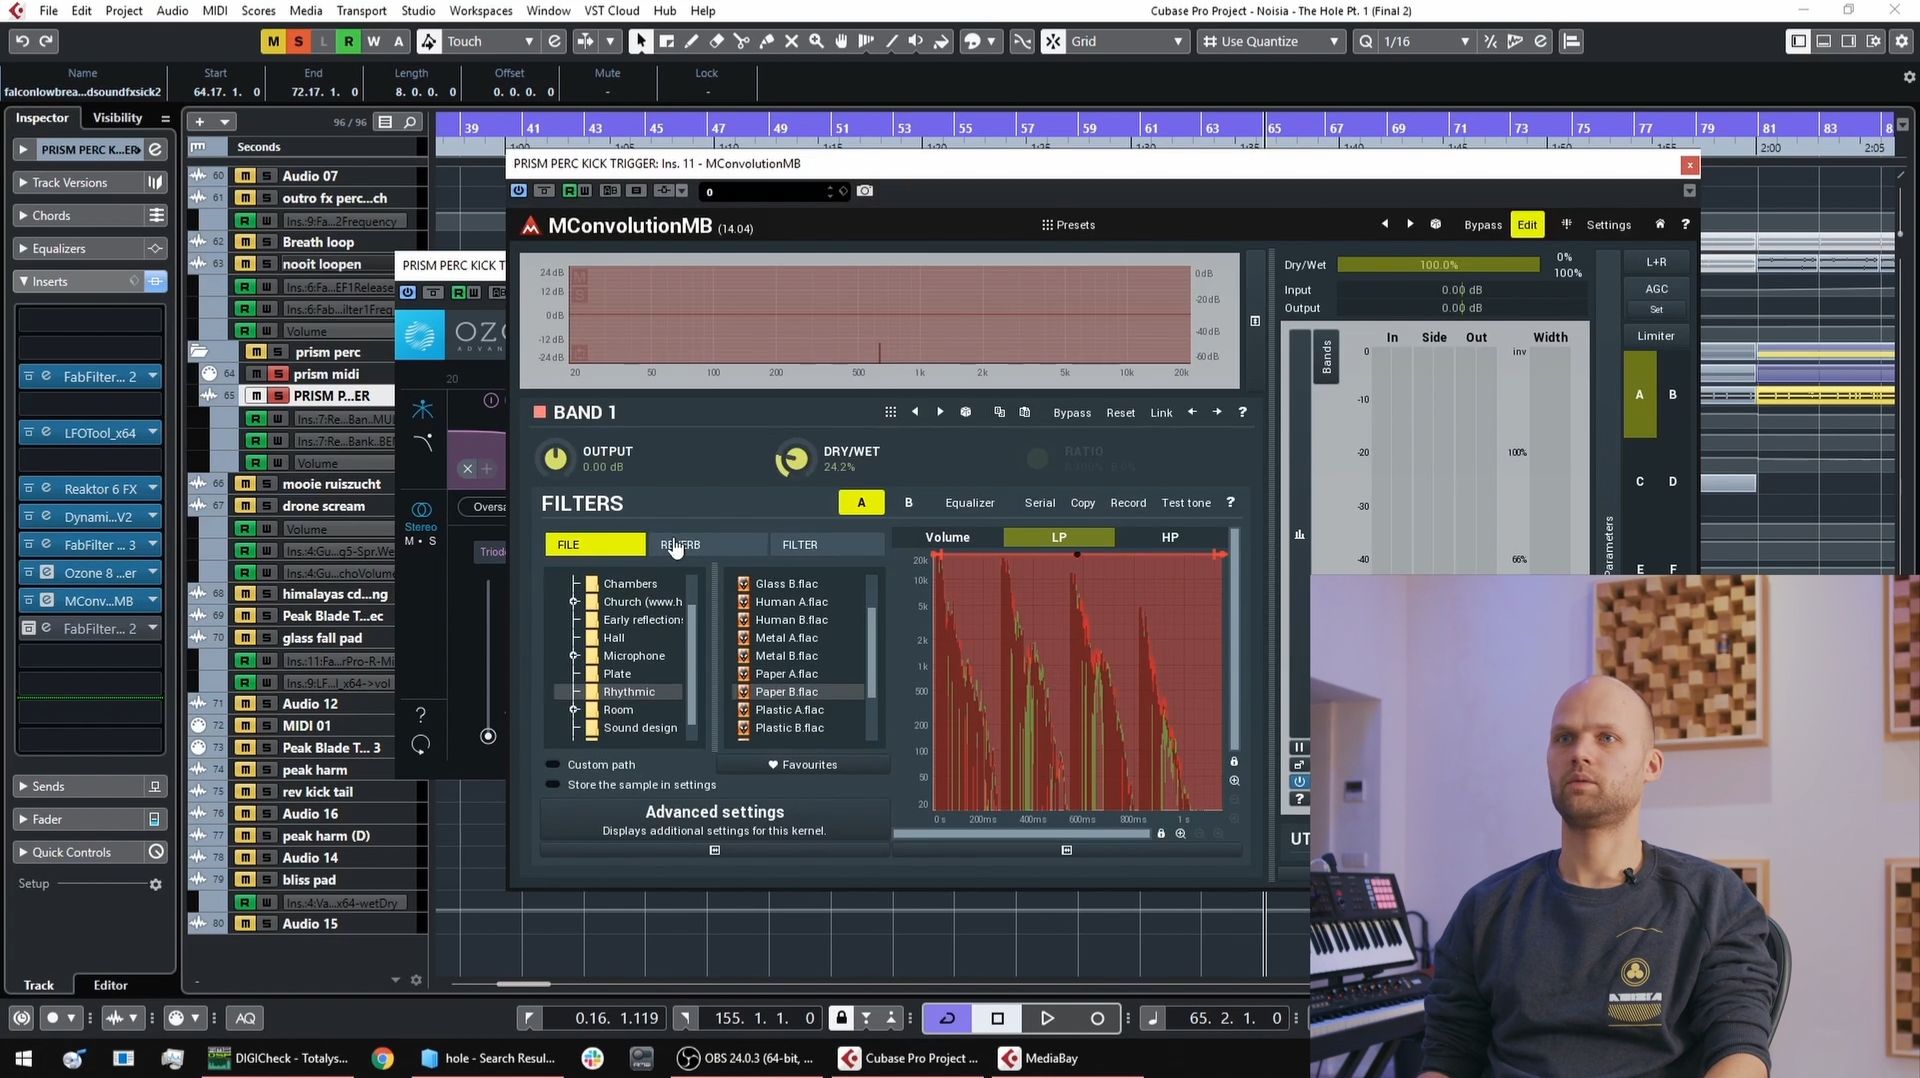This screenshot has height=1078, width=1920.
Task: Open the Project menu
Action: tap(124, 10)
